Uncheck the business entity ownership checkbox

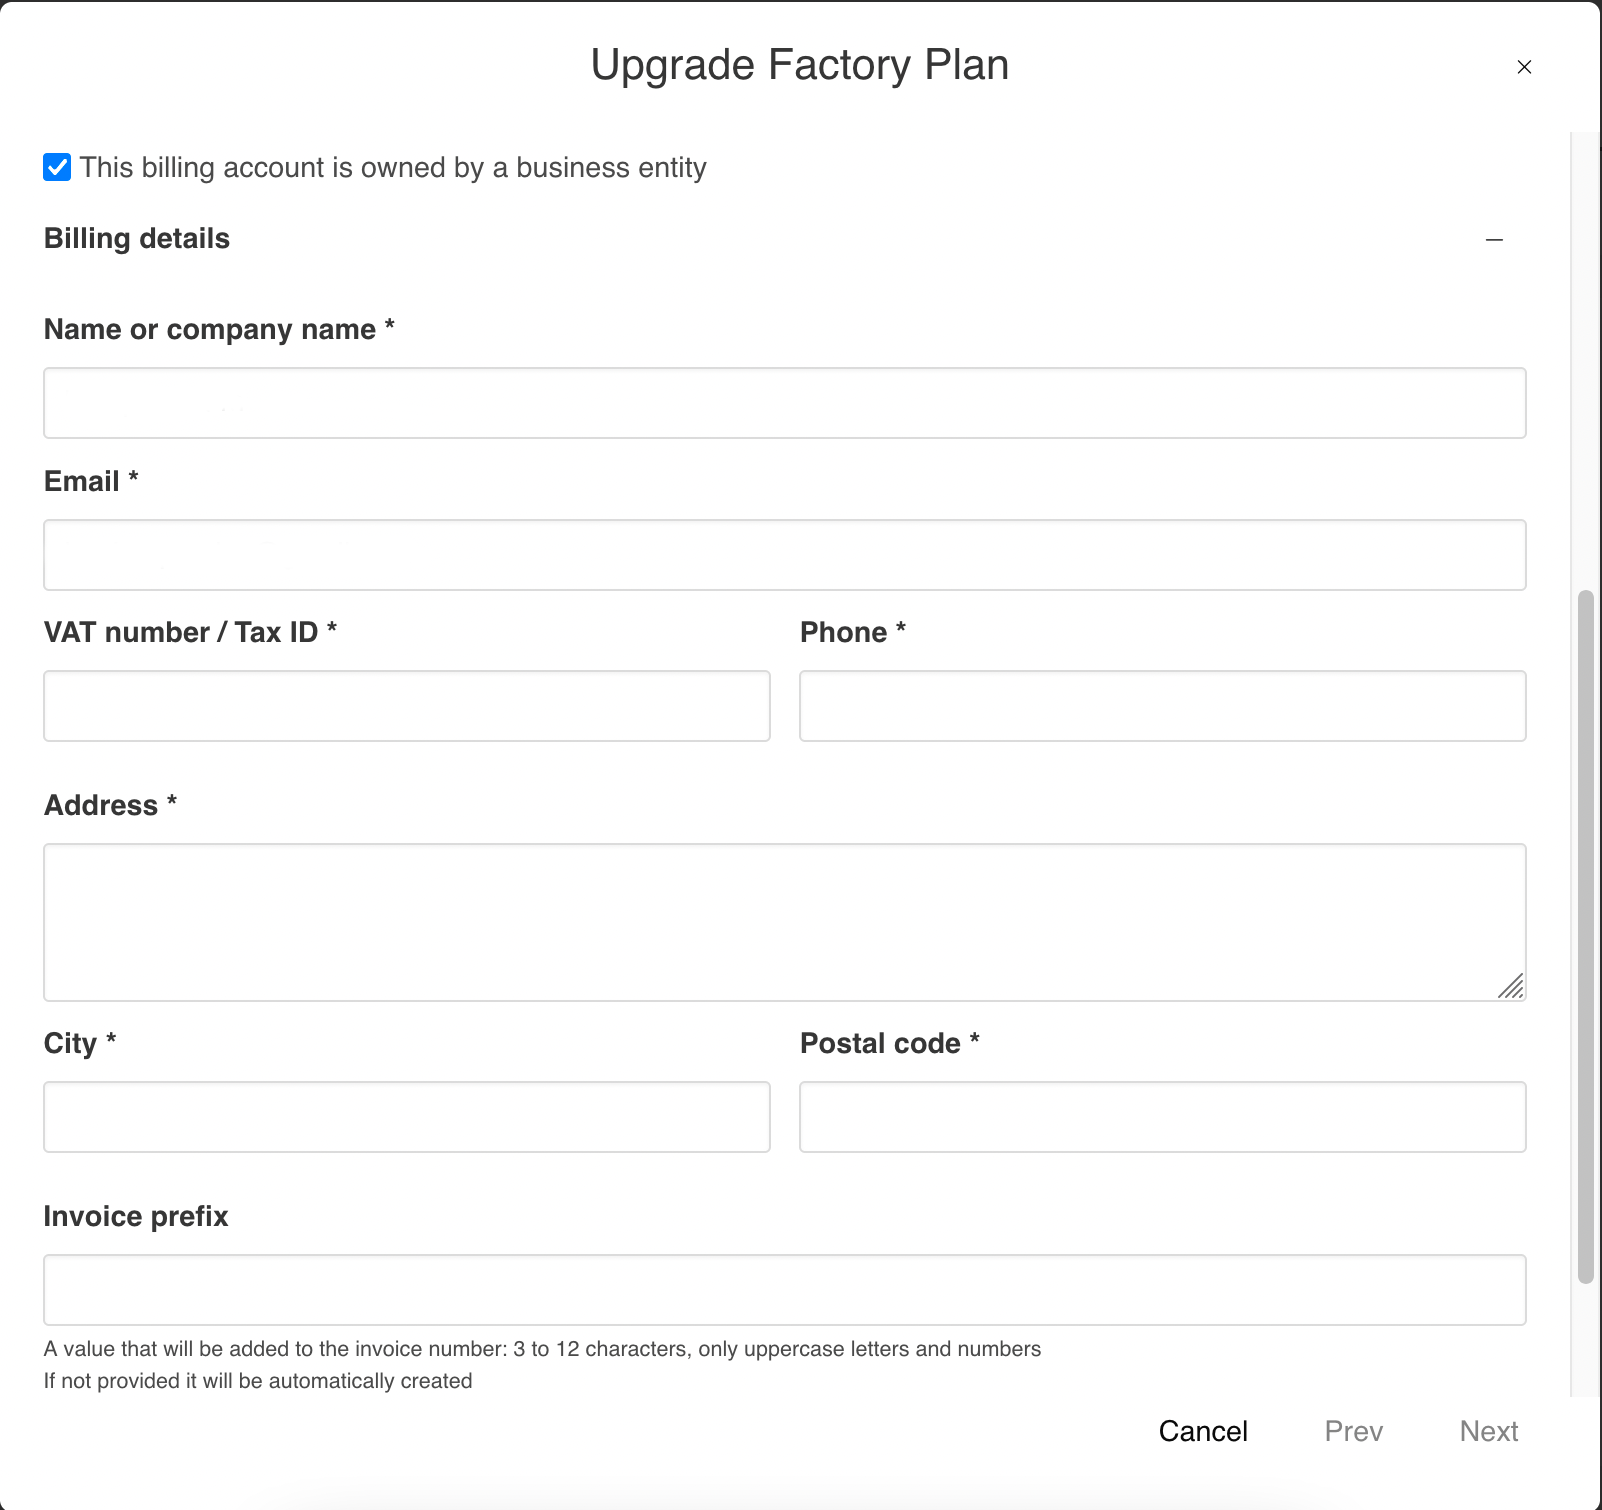click(57, 167)
